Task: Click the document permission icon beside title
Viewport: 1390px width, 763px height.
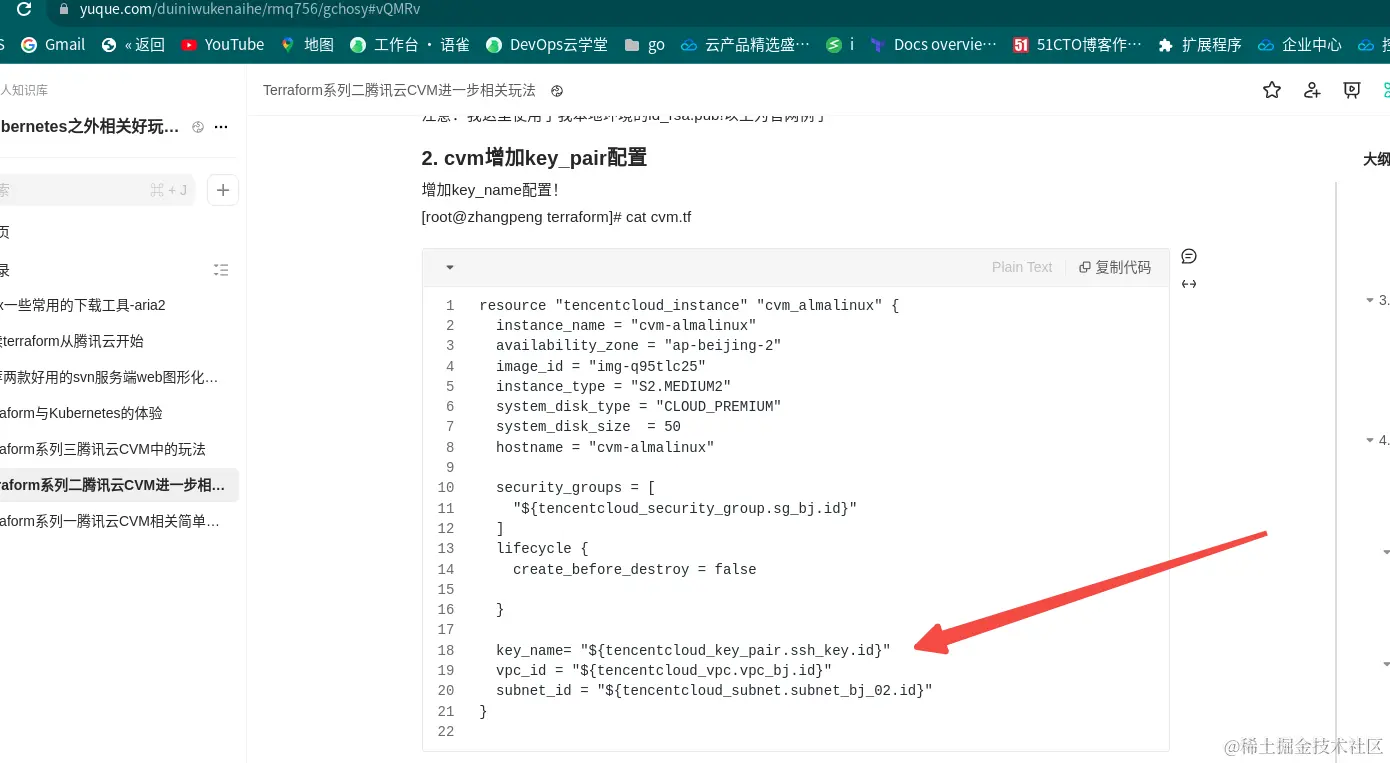Action: pyautogui.click(x=557, y=91)
